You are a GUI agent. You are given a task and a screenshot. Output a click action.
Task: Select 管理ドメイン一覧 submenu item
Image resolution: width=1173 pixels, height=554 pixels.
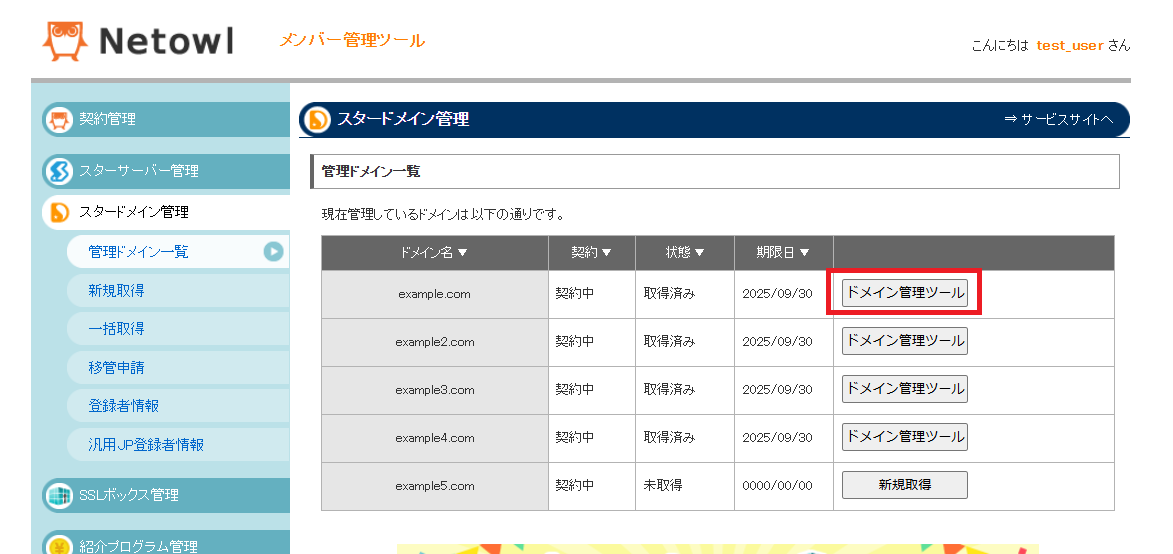pyautogui.click(x=177, y=252)
